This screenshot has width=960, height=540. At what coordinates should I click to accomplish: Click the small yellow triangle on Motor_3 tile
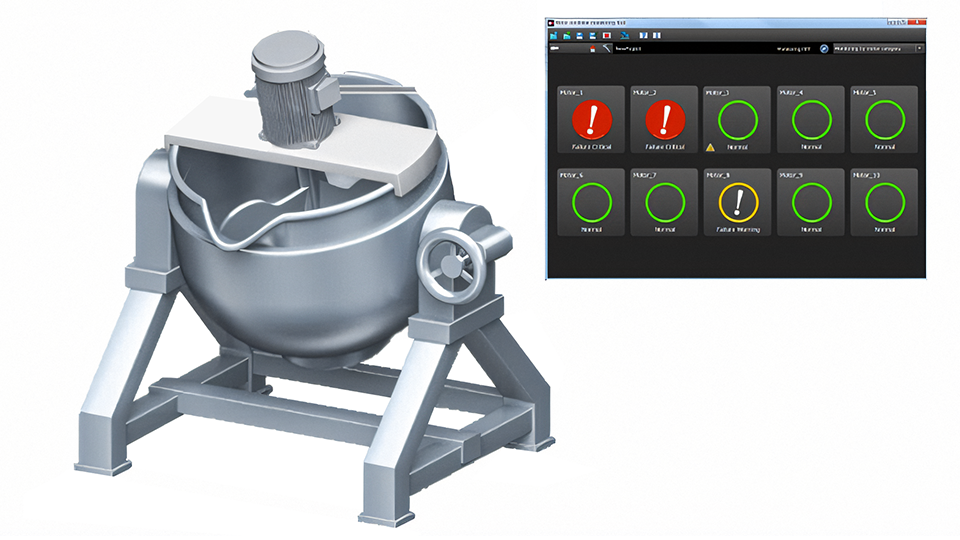pyautogui.click(x=710, y=147)
